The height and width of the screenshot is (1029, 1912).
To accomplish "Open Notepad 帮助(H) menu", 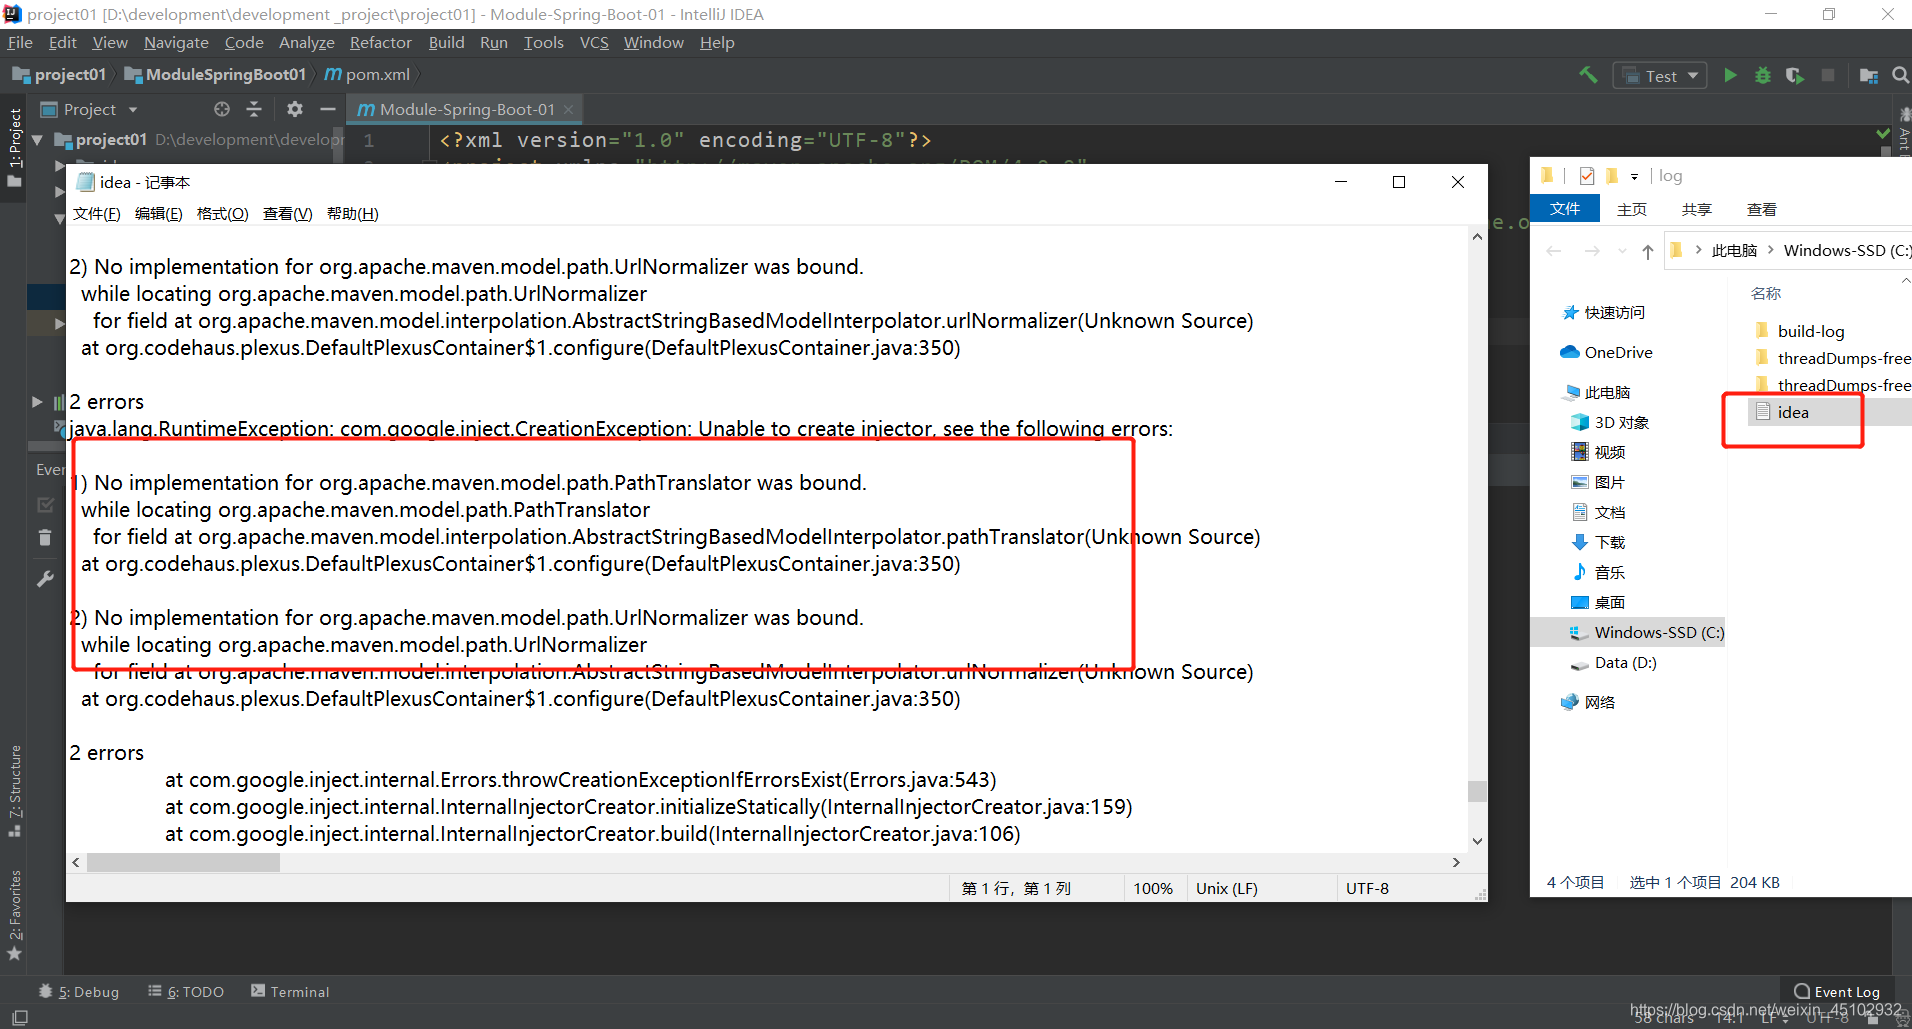I will tap(352, 213).
